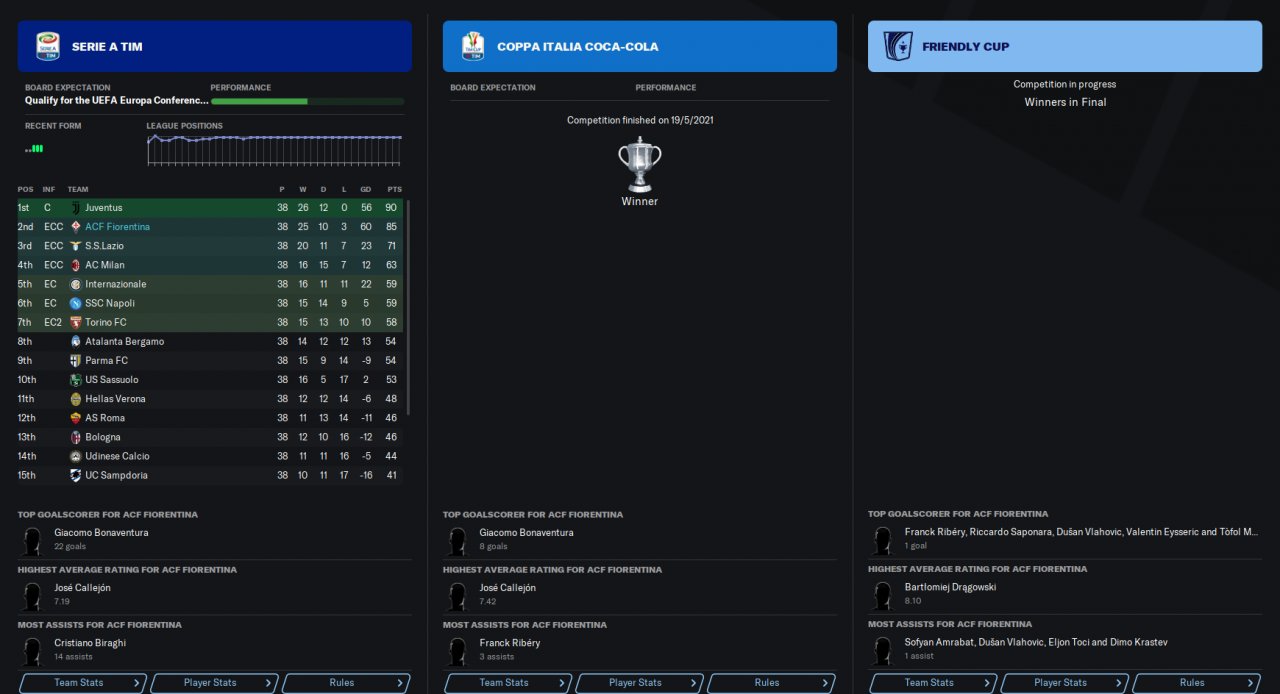This screenshot has width=1280, height=694.
Task: Select Atalanta Bergamo team name in table
Action: pos(124,341)
